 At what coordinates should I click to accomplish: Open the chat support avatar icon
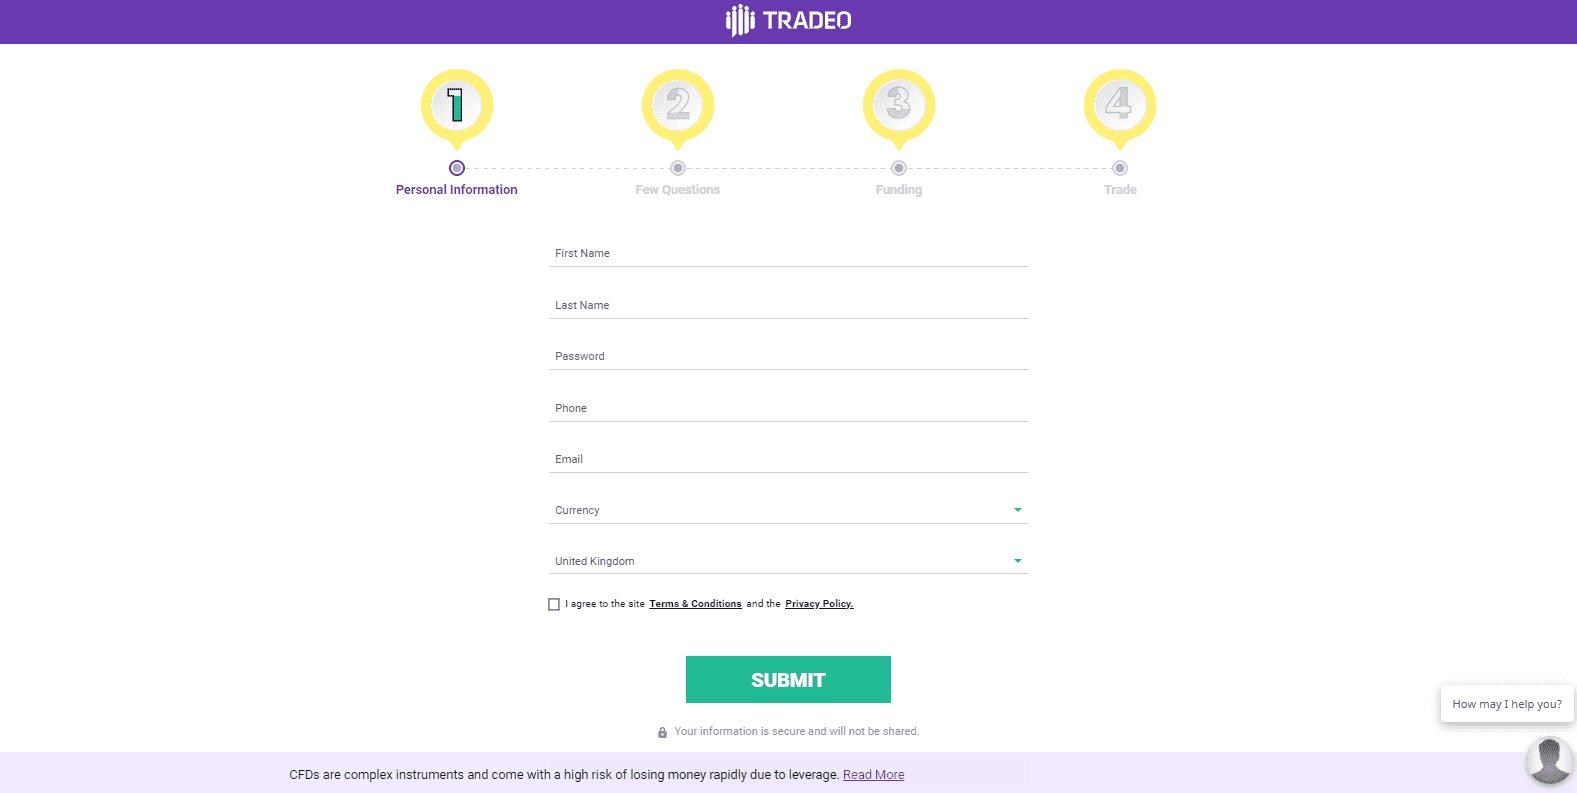tap(1549, 762)
